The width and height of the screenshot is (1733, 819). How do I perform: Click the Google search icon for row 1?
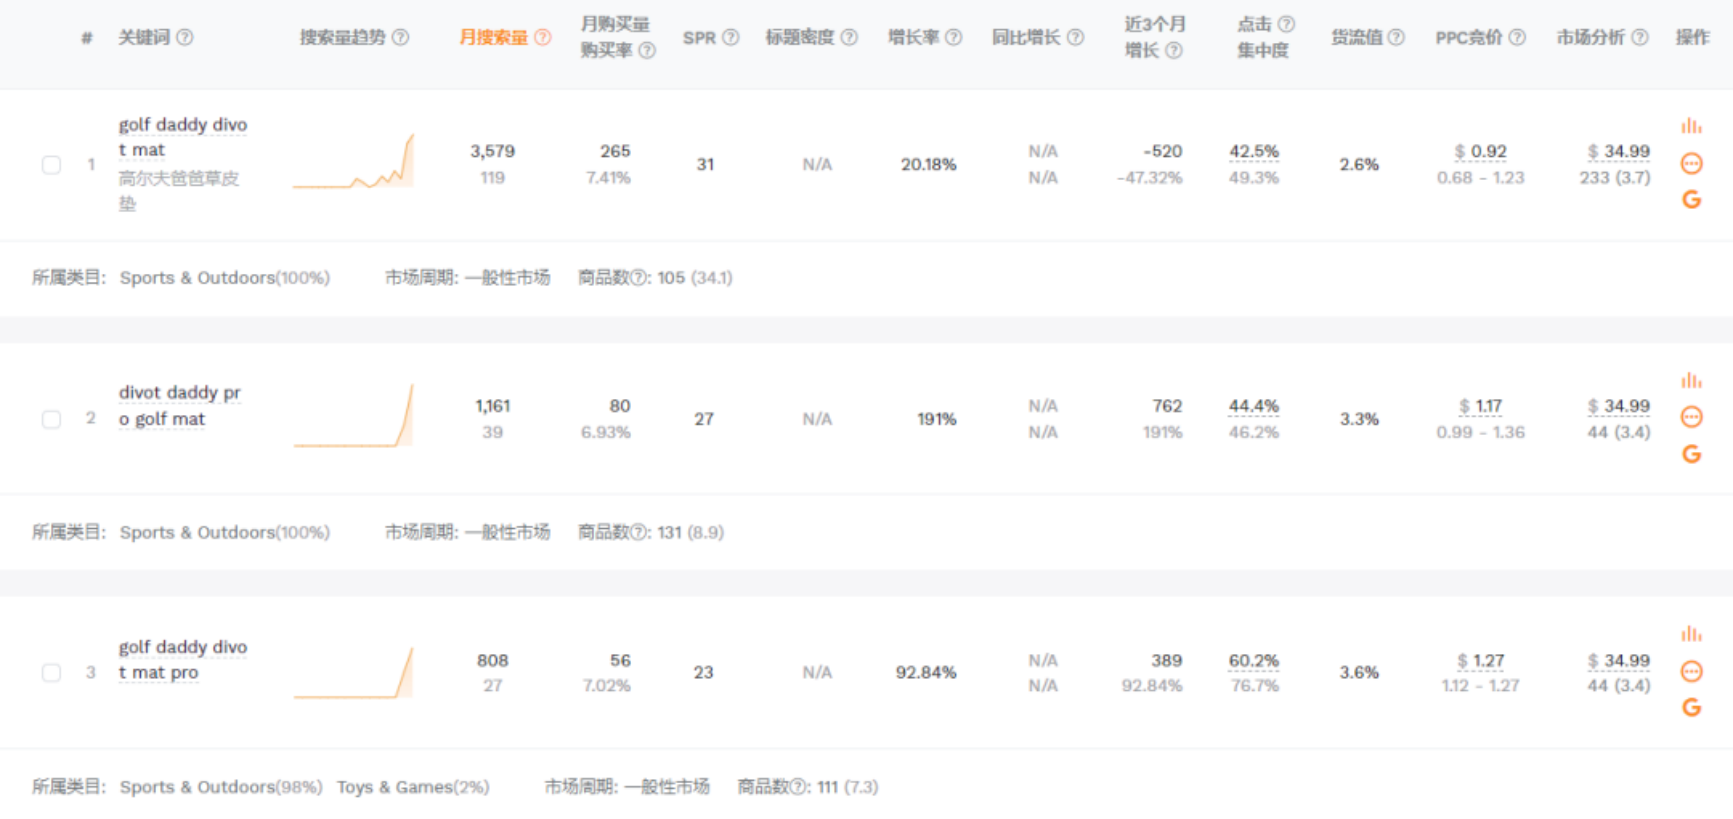[x=1691, y=200]
